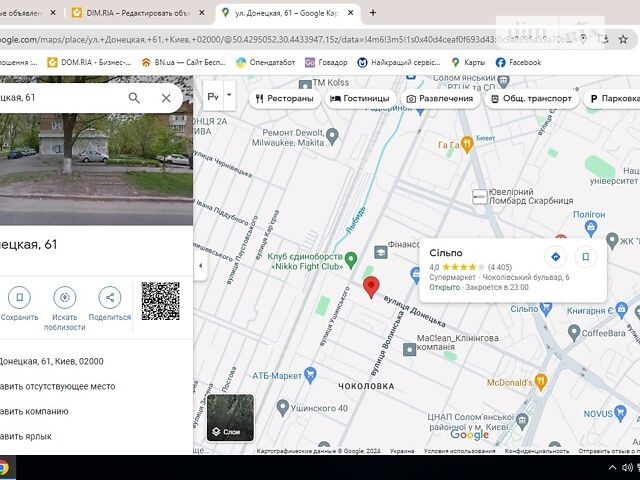Open the Опендатабот bookmark
The height and width of the screenshot is (480, 640).
tap(266, 62)
